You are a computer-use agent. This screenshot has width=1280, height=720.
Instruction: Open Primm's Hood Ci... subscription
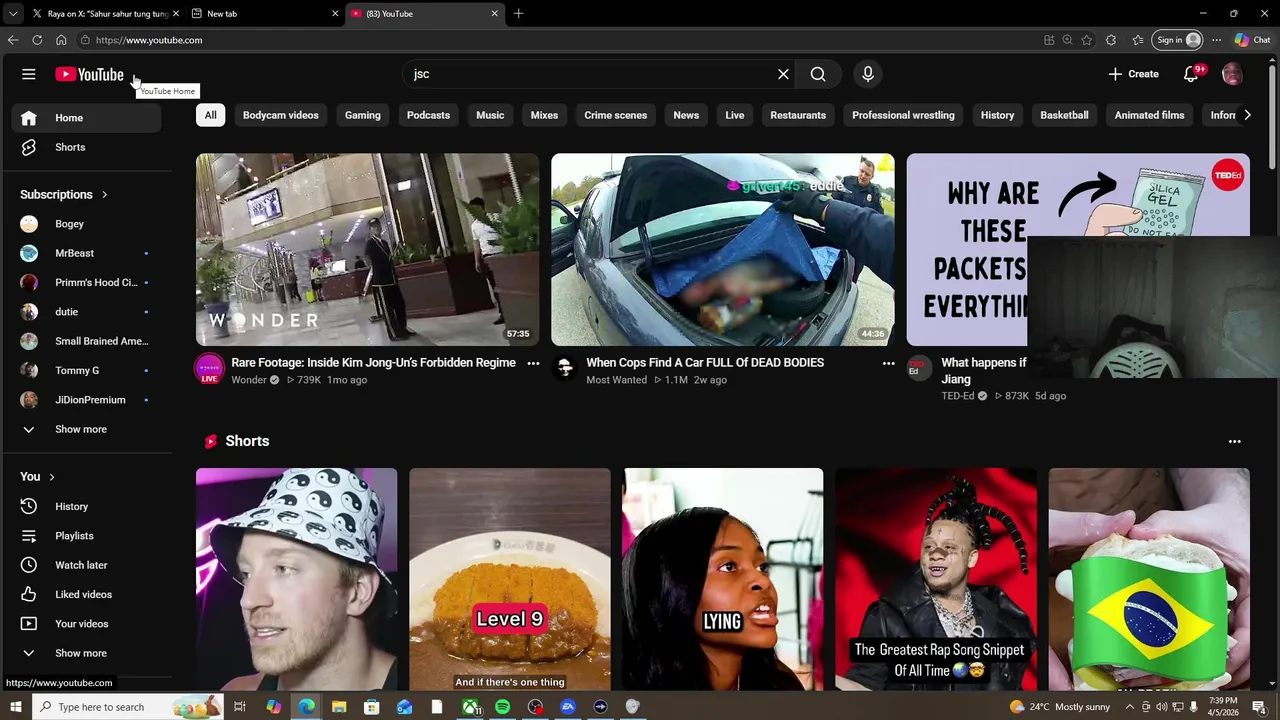coord(87,282)
